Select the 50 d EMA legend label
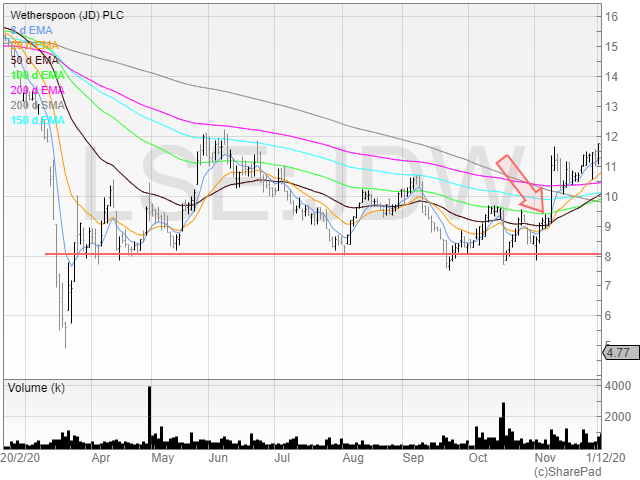The image size is (640, 480). coord(35,60)
